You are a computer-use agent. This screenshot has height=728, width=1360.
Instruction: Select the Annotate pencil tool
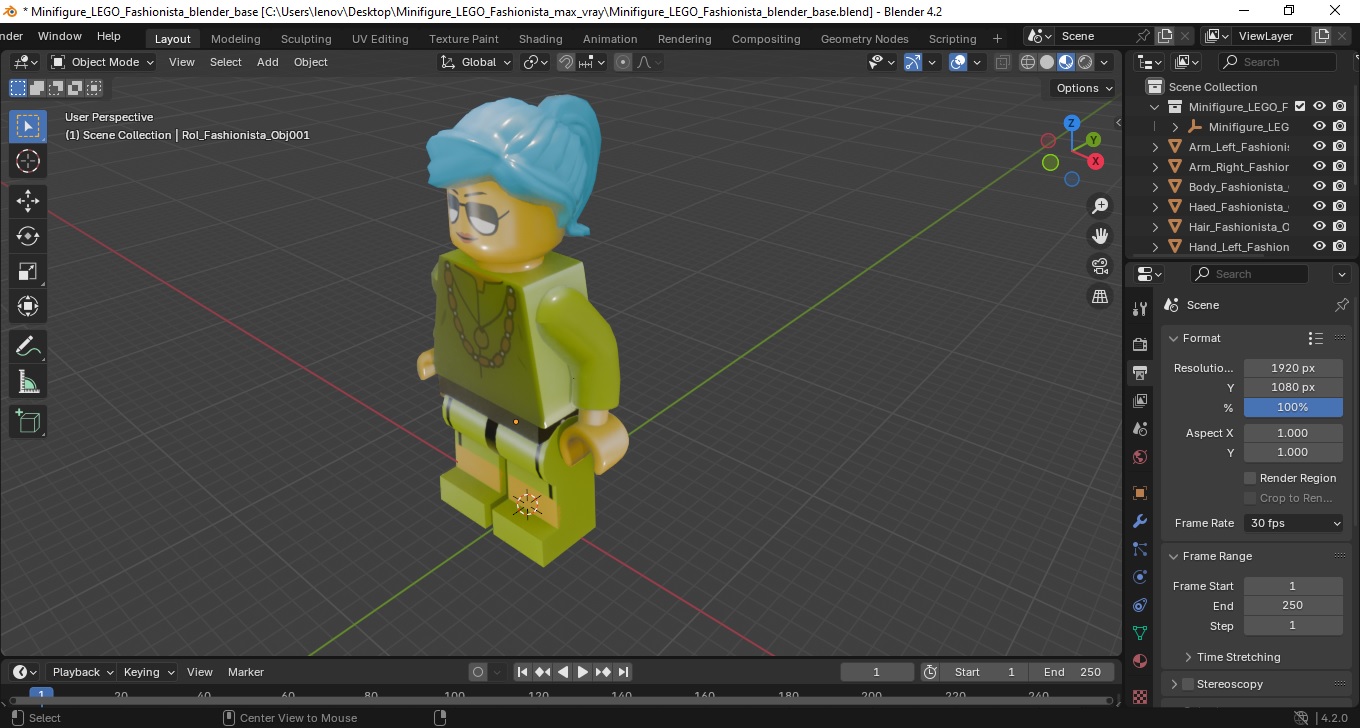click(28, 347)
